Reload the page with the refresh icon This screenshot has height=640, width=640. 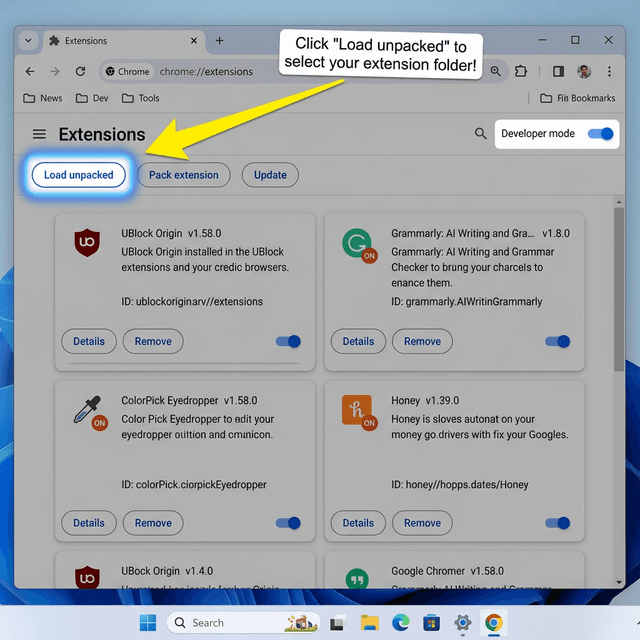(80, 71)
